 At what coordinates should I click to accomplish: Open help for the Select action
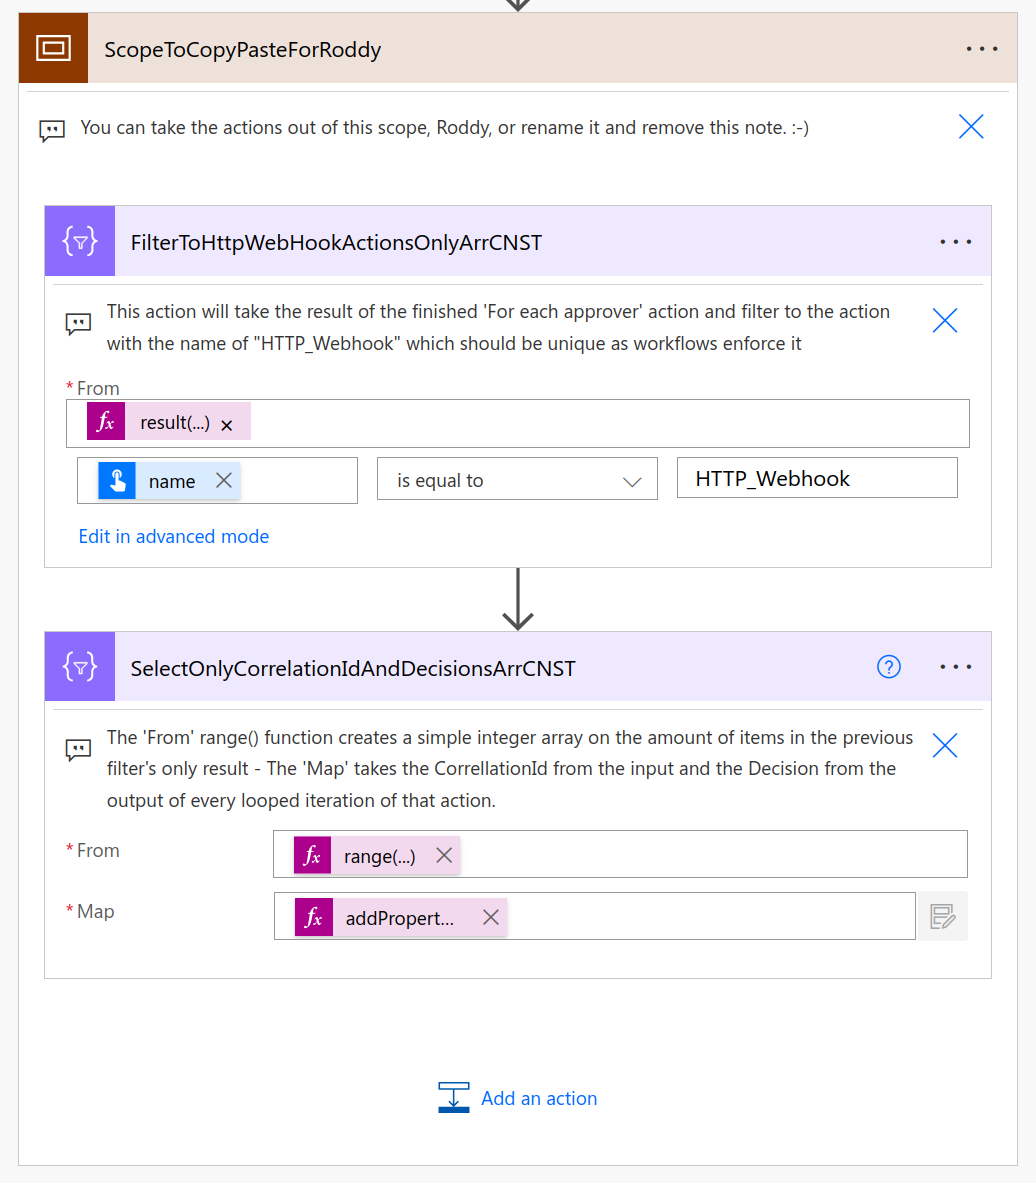point(888,666)
